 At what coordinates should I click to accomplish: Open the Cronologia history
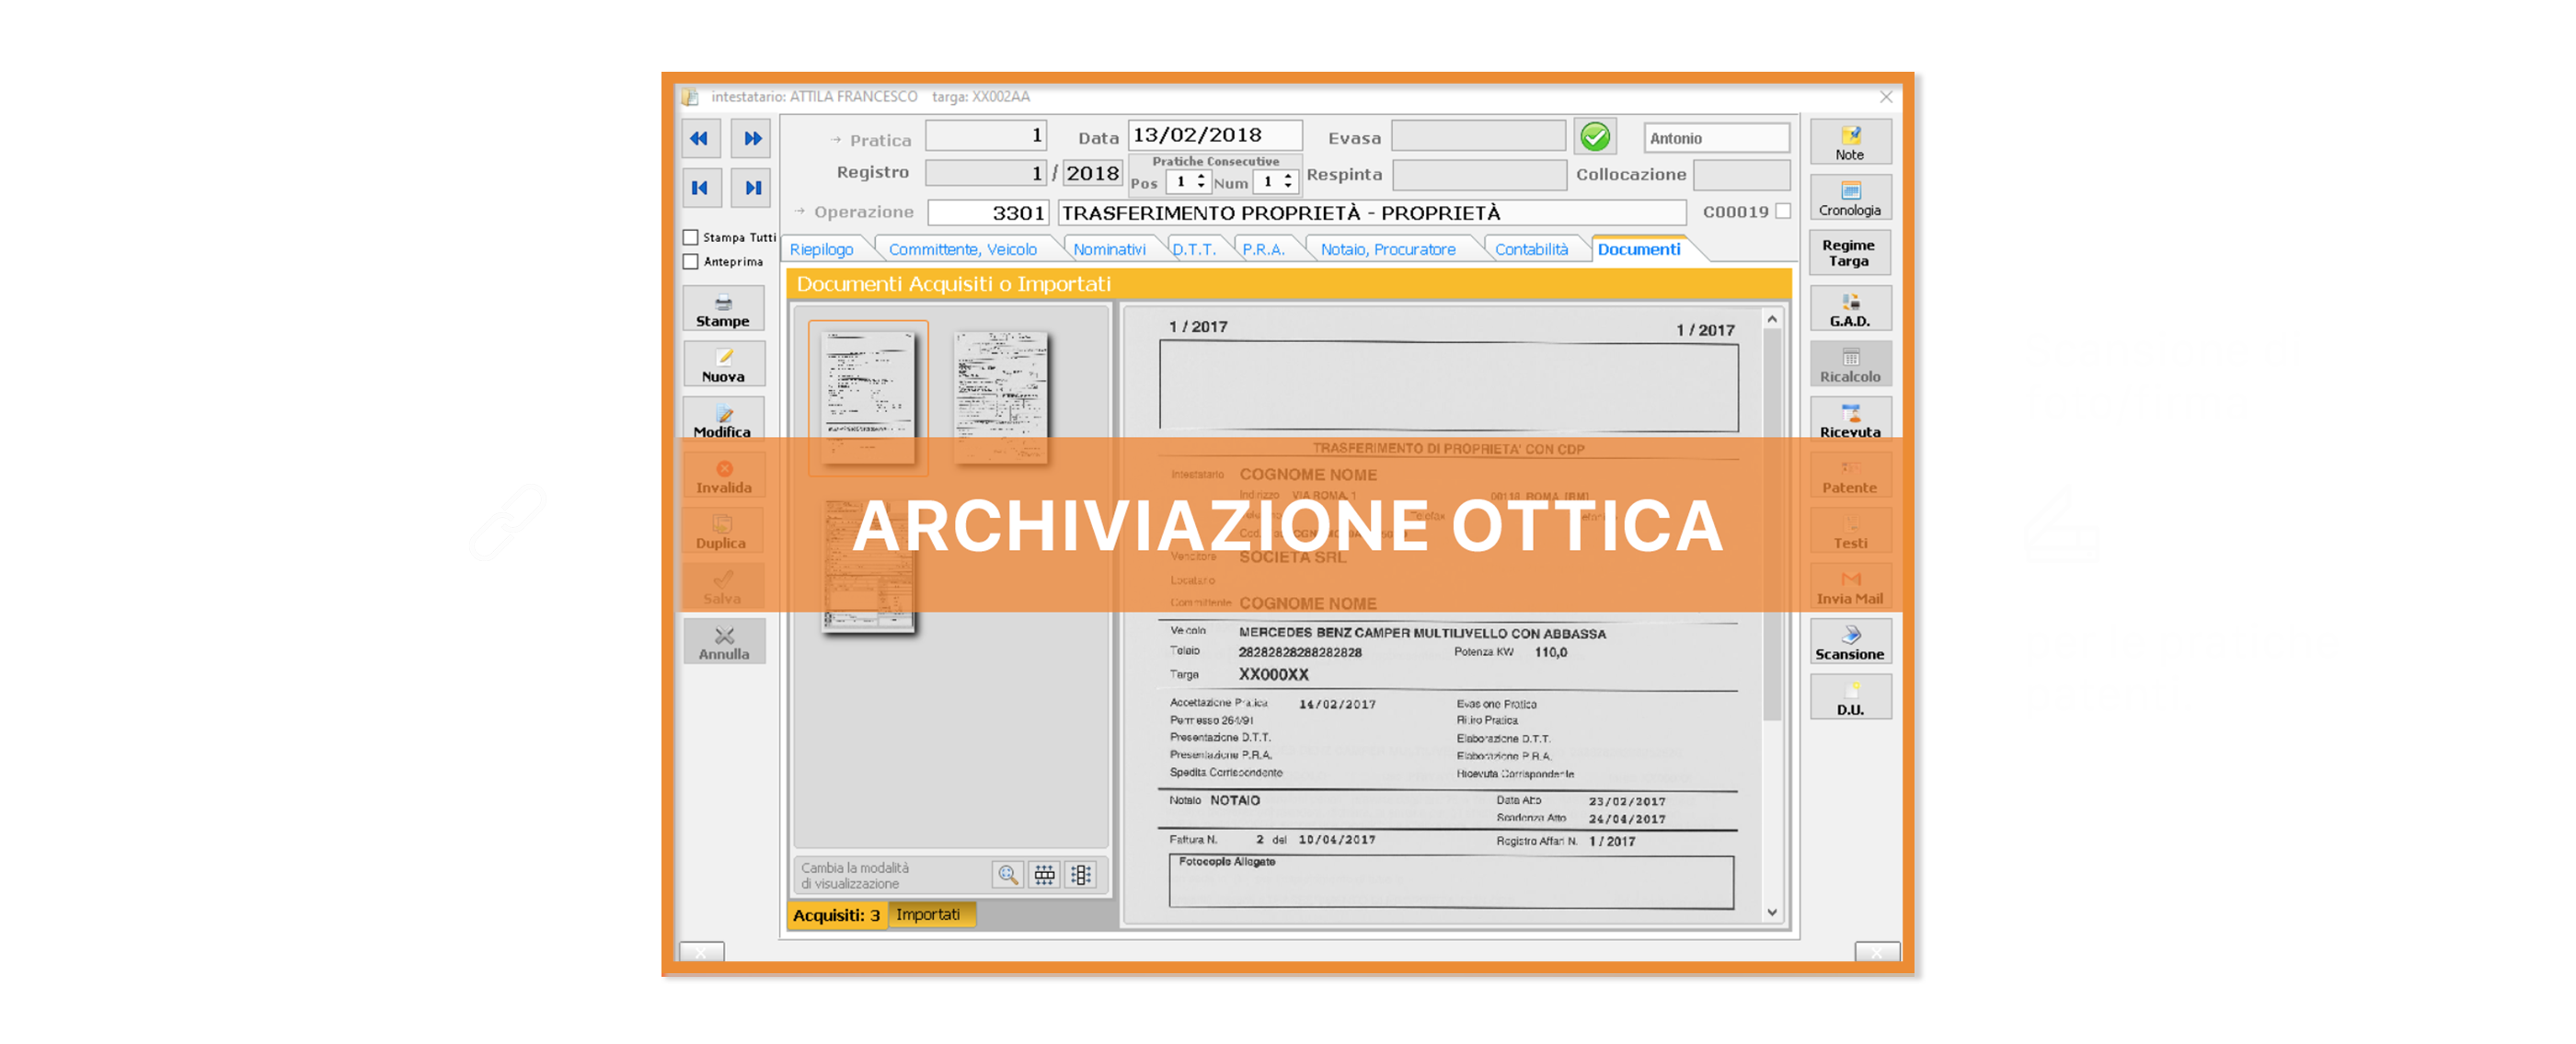[1850, 198]
